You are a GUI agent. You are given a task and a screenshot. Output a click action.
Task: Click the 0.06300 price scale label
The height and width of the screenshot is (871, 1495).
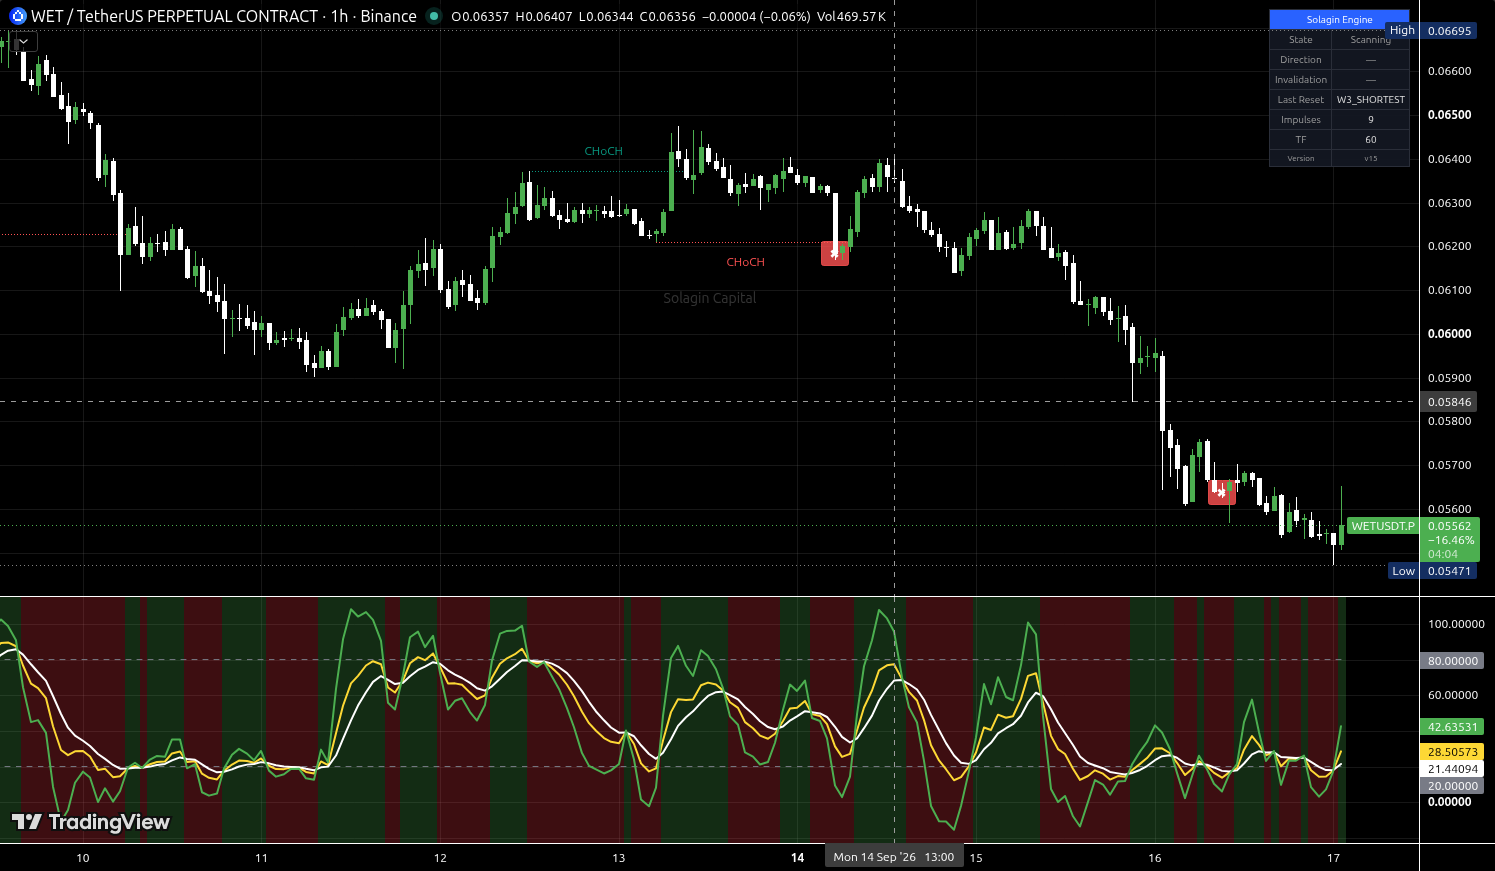pos(1449,203)
